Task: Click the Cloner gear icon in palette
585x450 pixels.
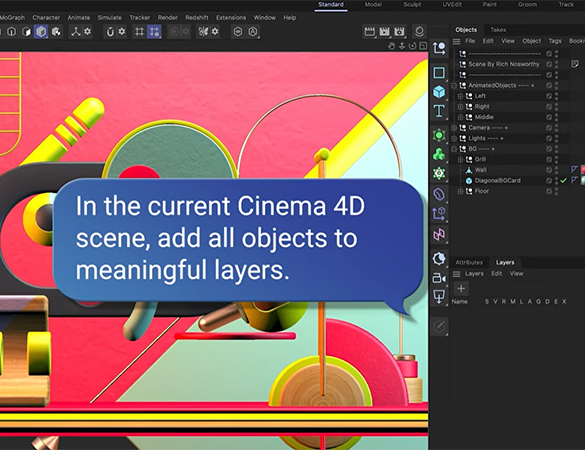Action: [x=439, y=173]
